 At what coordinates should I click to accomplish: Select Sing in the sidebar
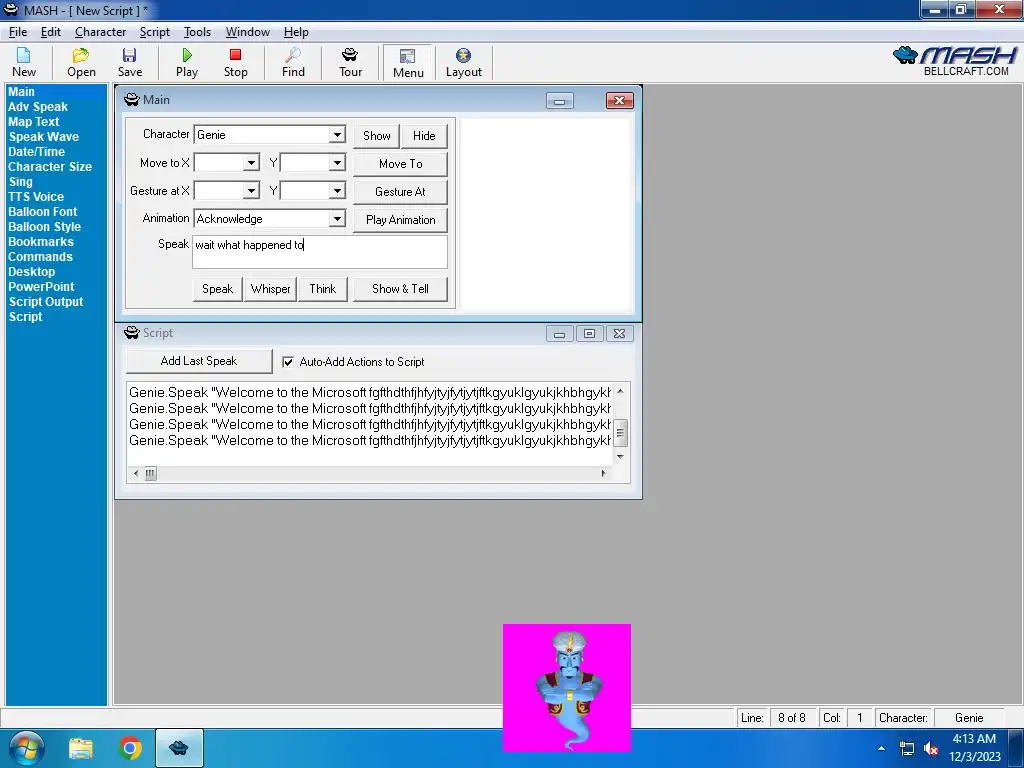point(20,182)
